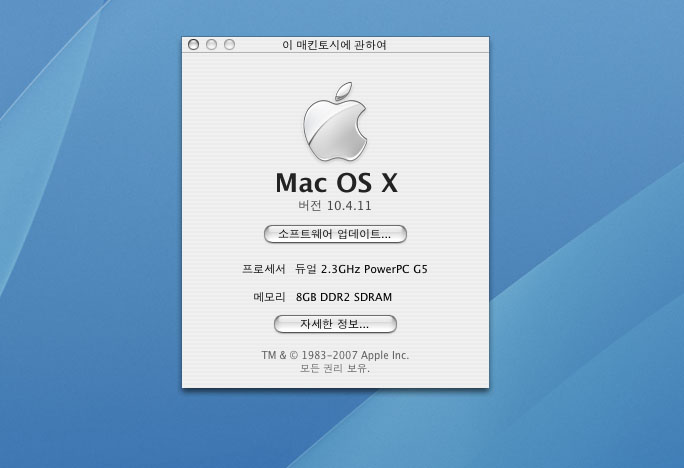Zoom window using third title bar button
This screenshot has height=468, width=684.
[x=229, y=45]
